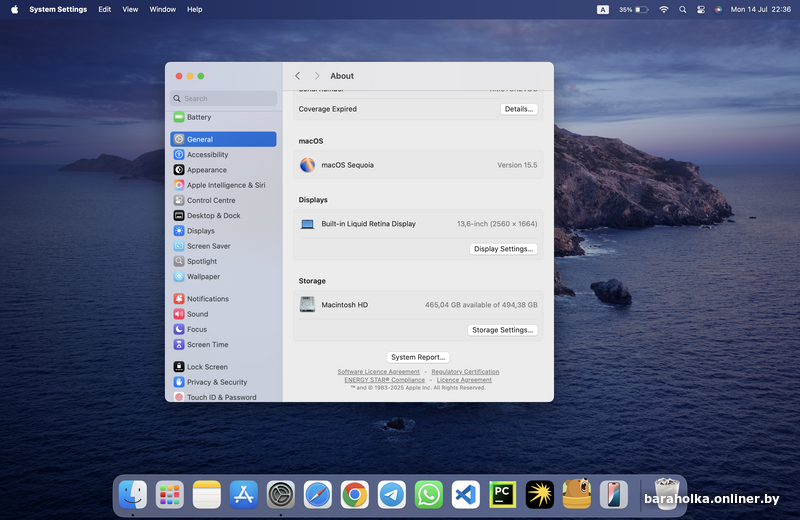800x520 pixels.
Task: Launch Finder from the Dock
Action: [133, 494]
